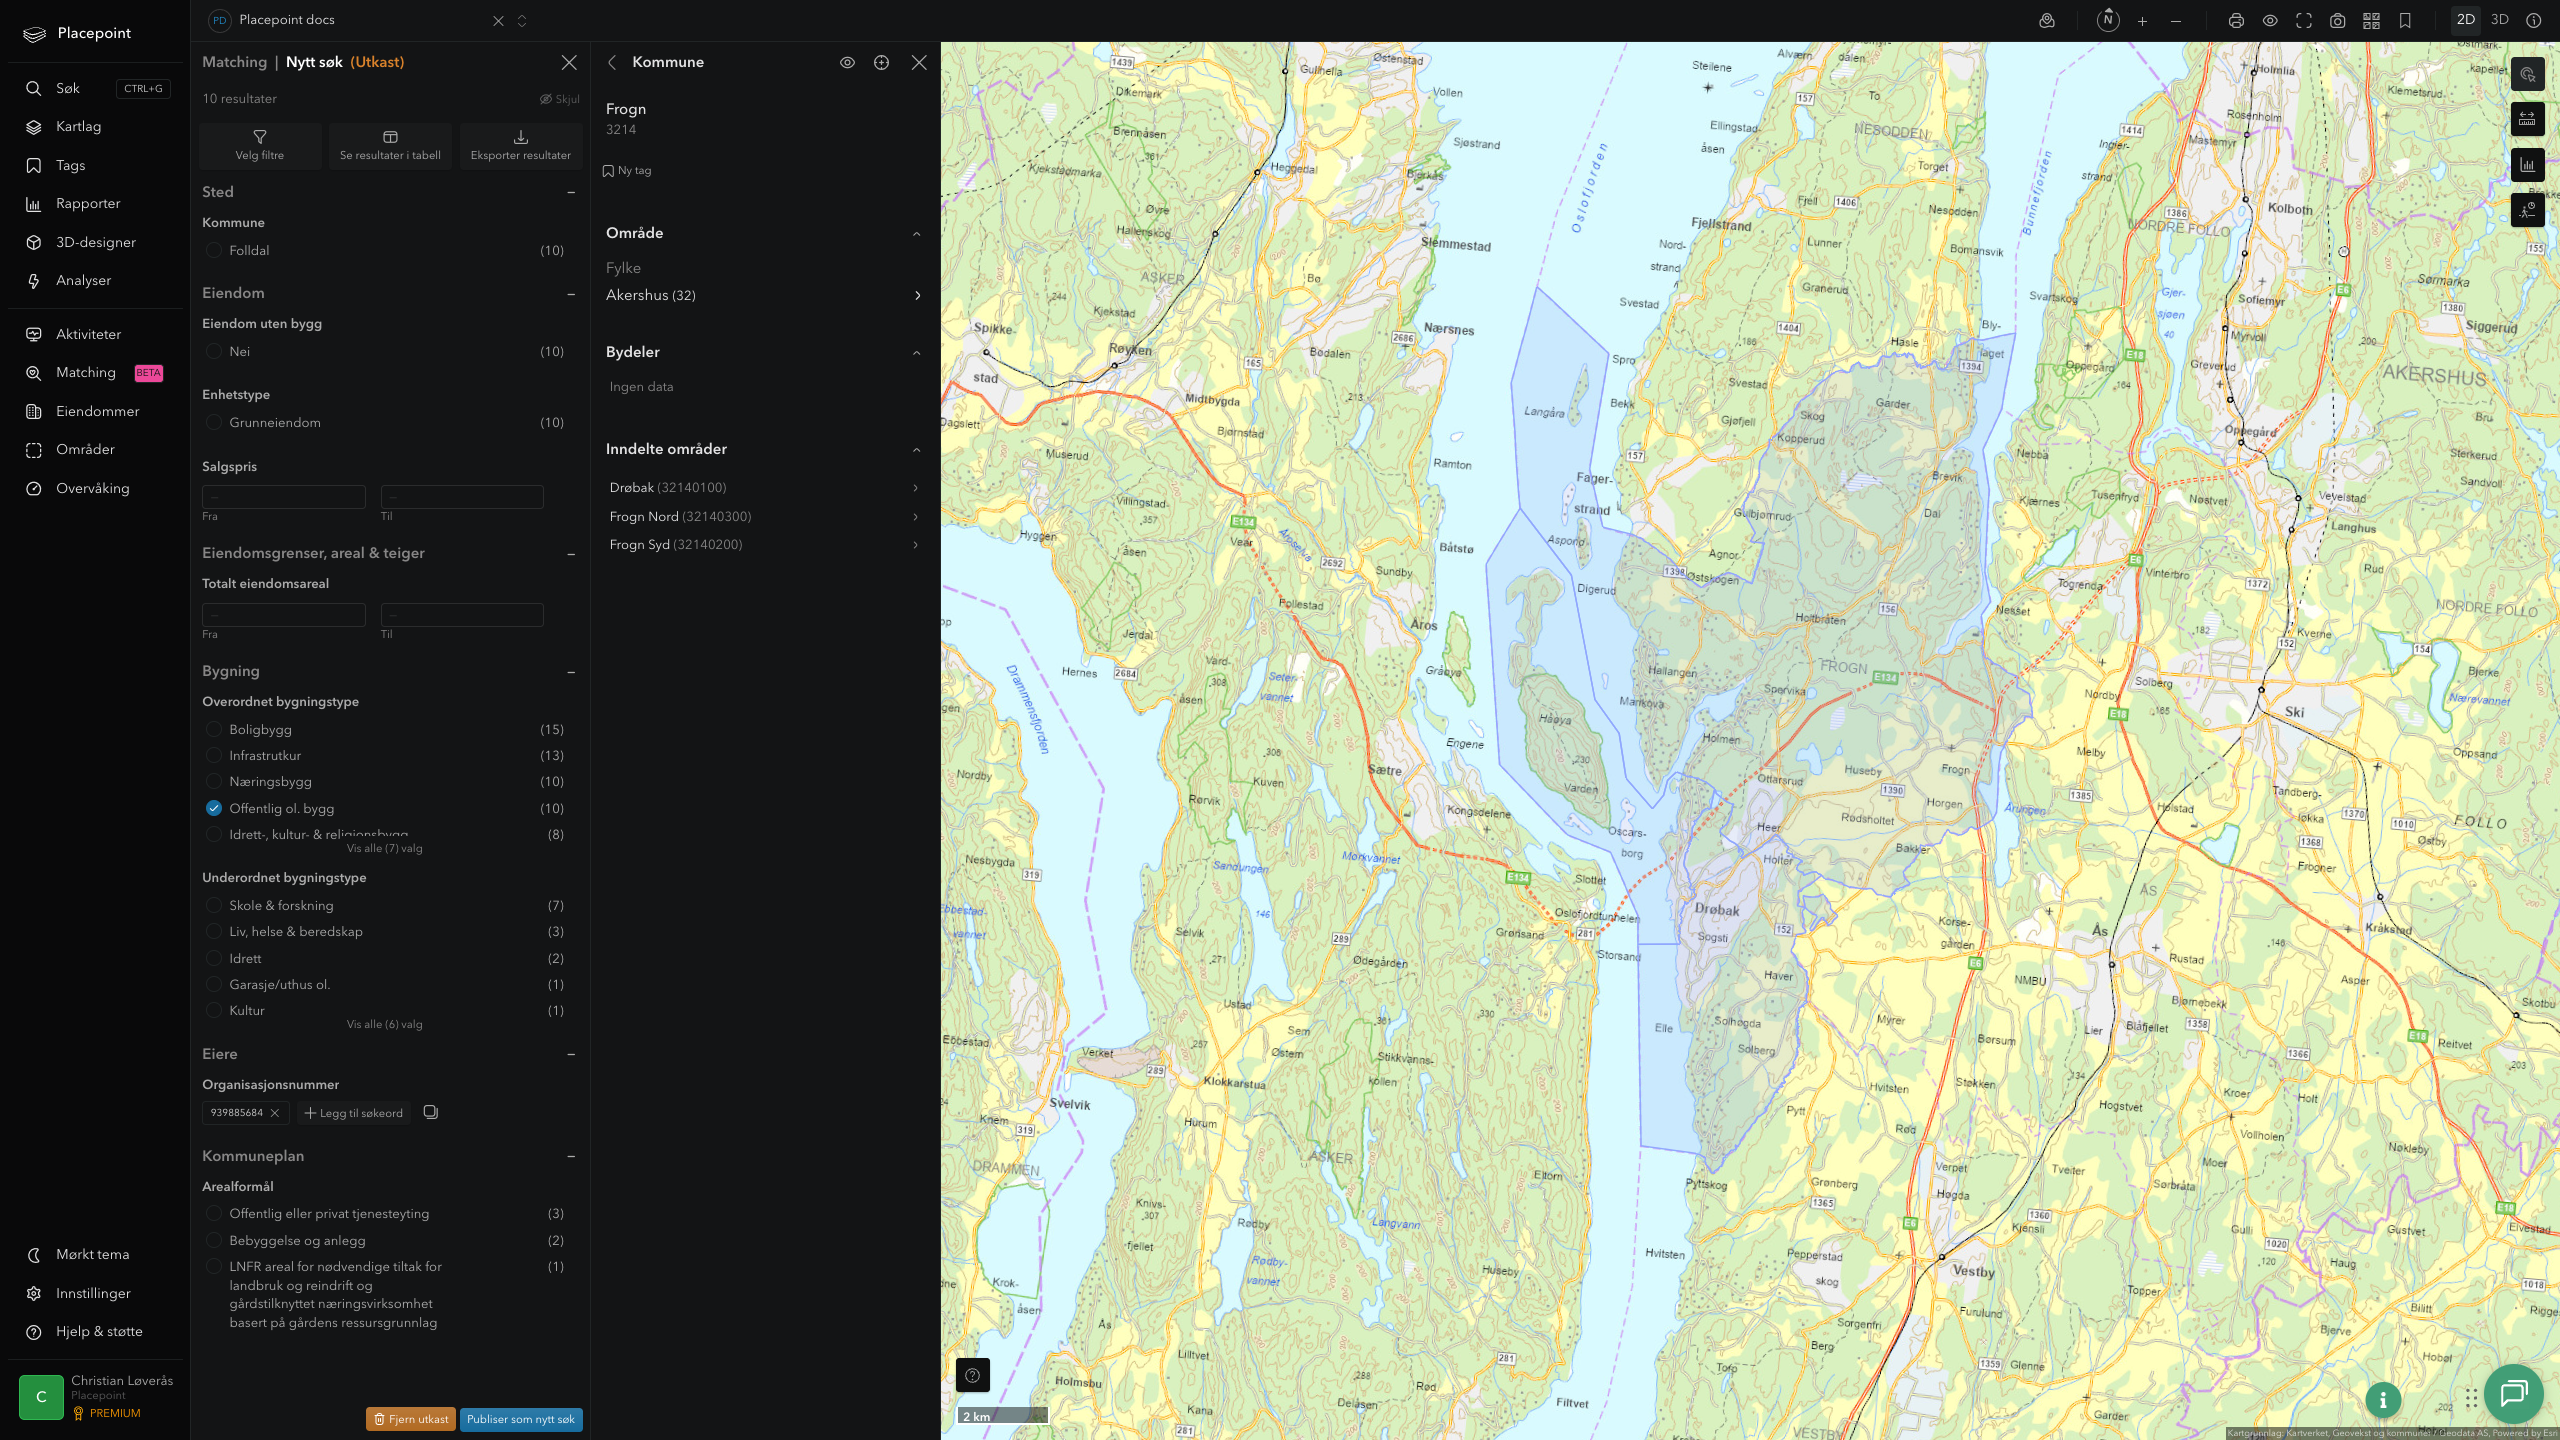Check the Boligbygg building type
This screenshot has height=1440, width=2560.
(x=214, y=730)
